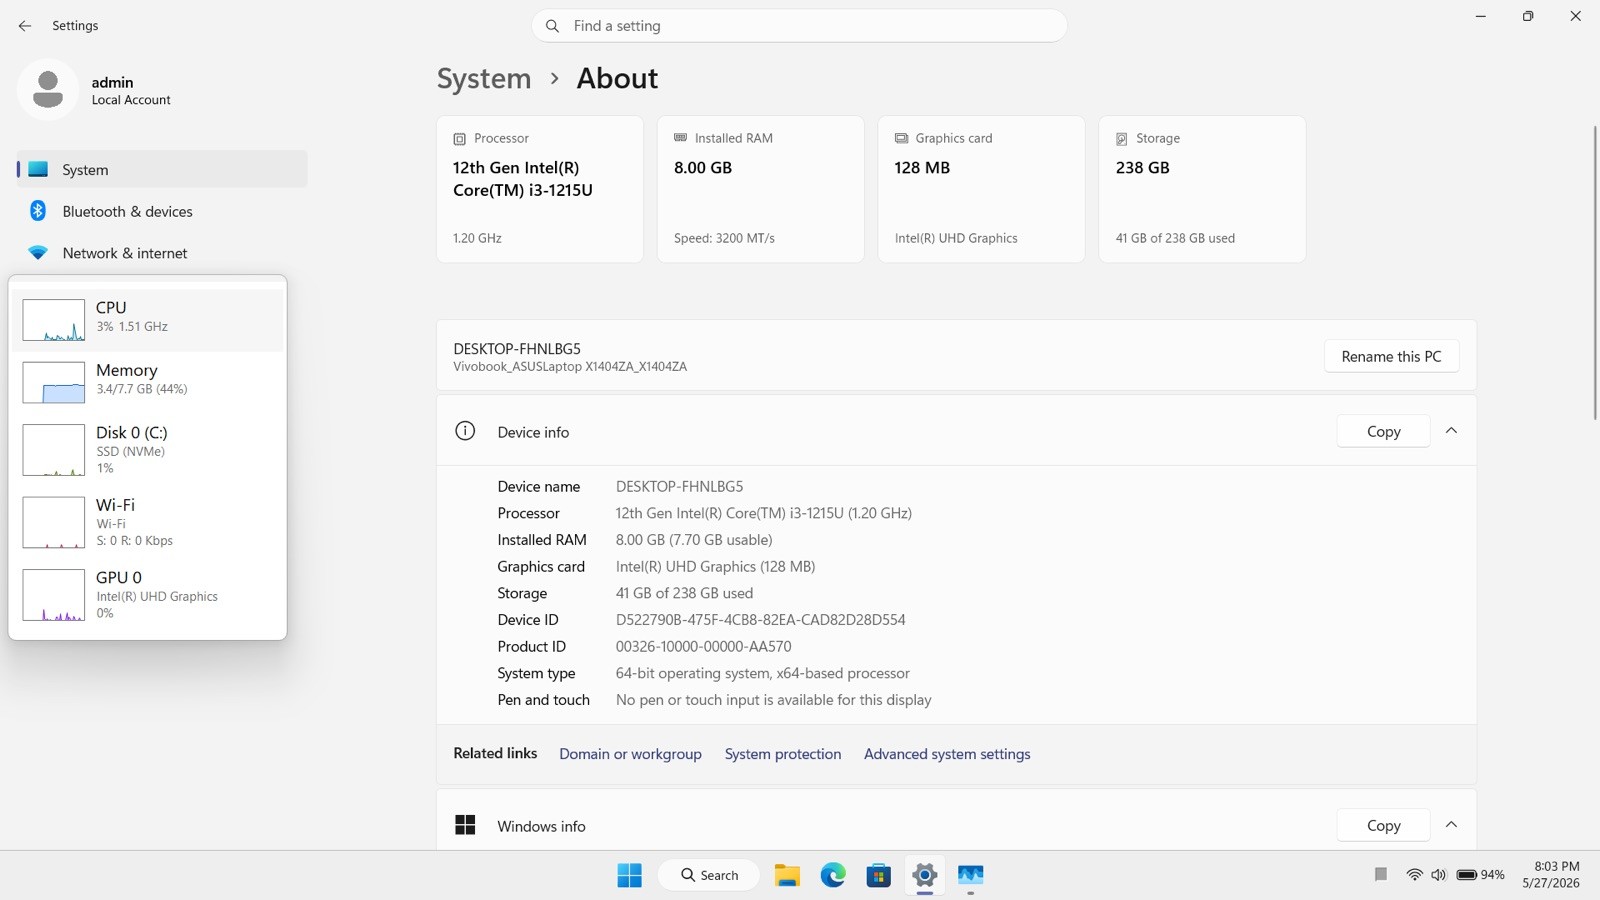The image size is (1600, 900).
Task: Click System in the breadcrumb
Action: click(484, 78)
